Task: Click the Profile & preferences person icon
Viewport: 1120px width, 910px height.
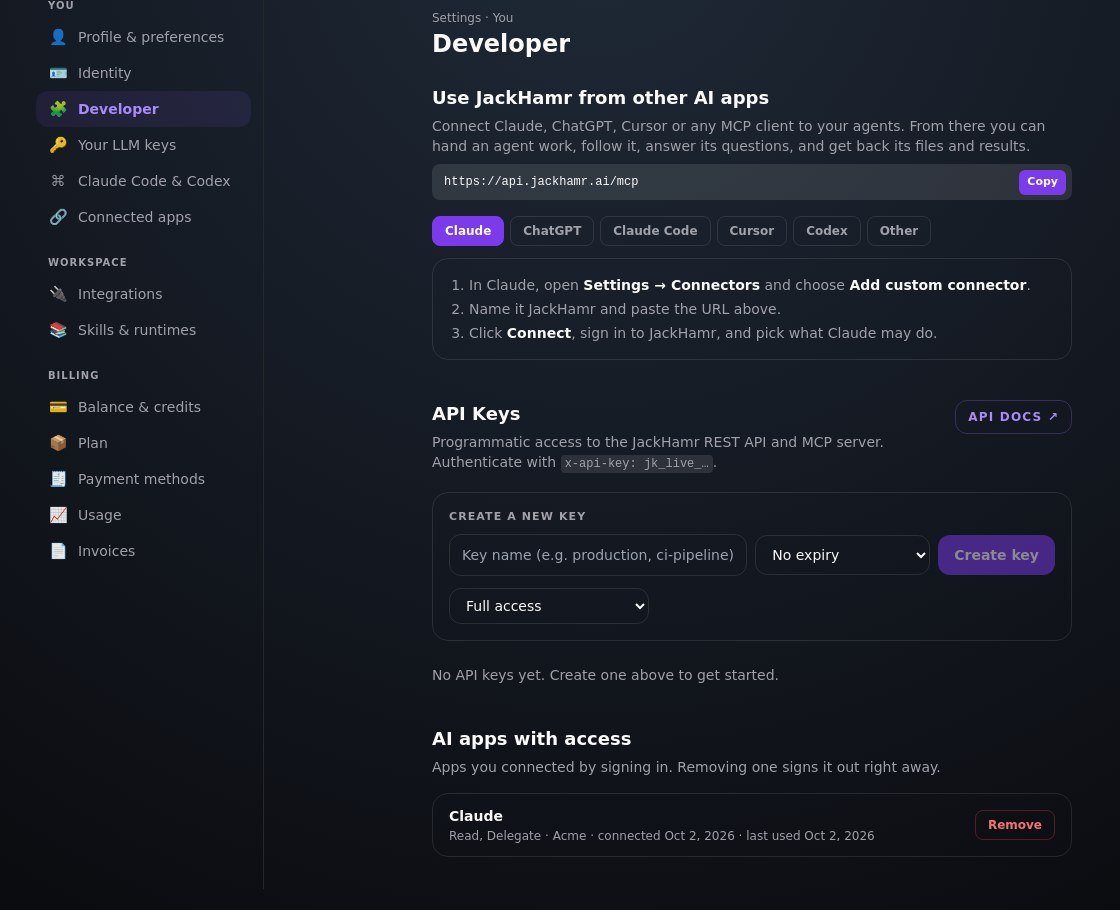Action: click(58, 36)
